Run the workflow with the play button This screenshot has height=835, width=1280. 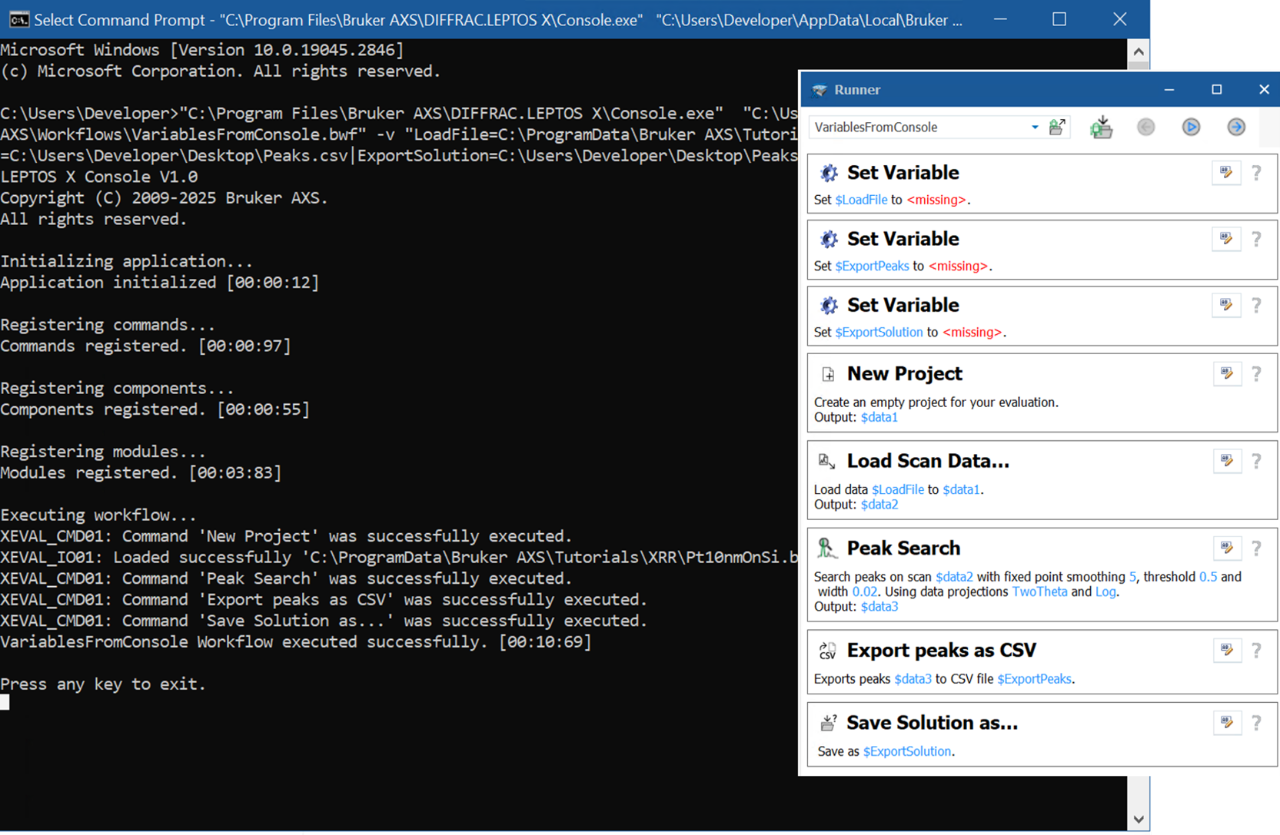tap(1191, 127)
